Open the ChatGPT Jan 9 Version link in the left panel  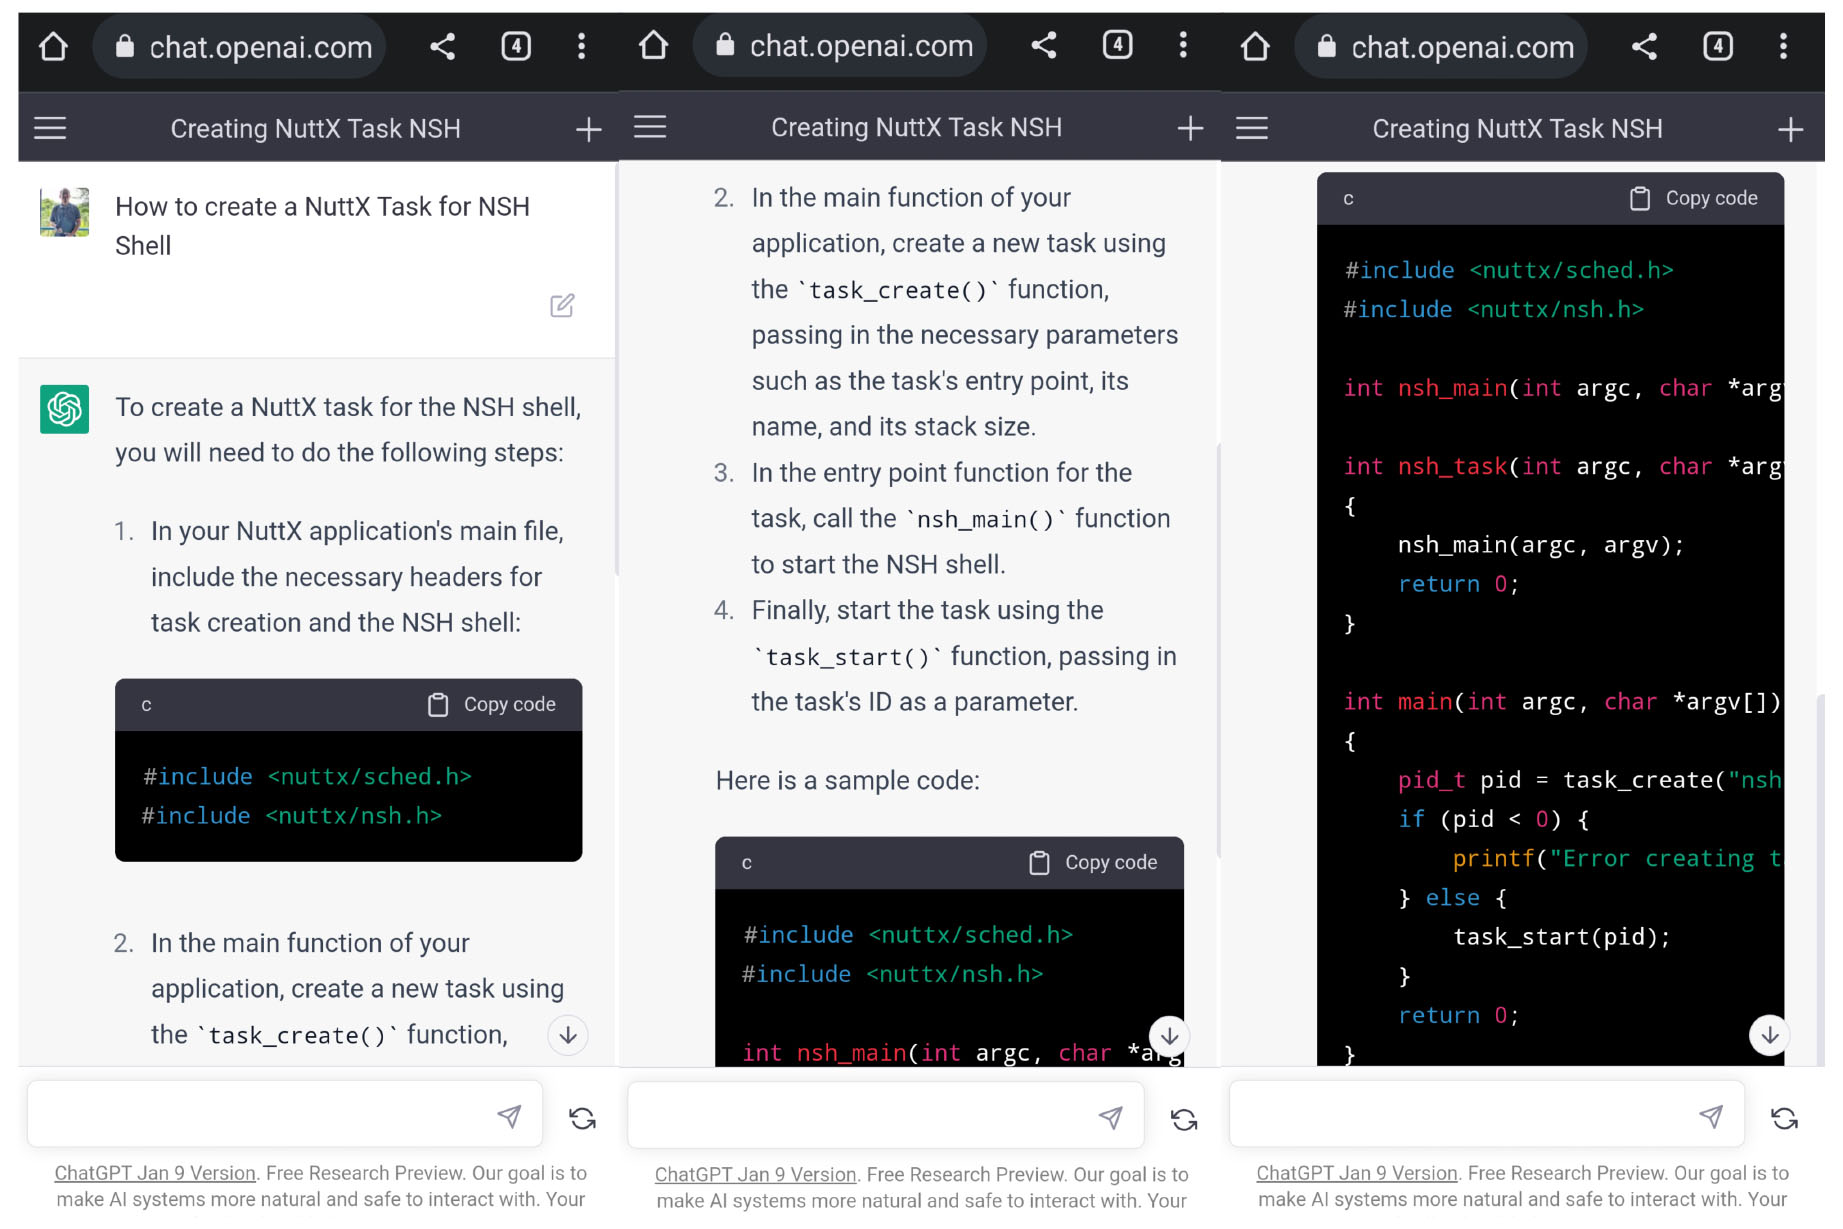pos(155,1173)
